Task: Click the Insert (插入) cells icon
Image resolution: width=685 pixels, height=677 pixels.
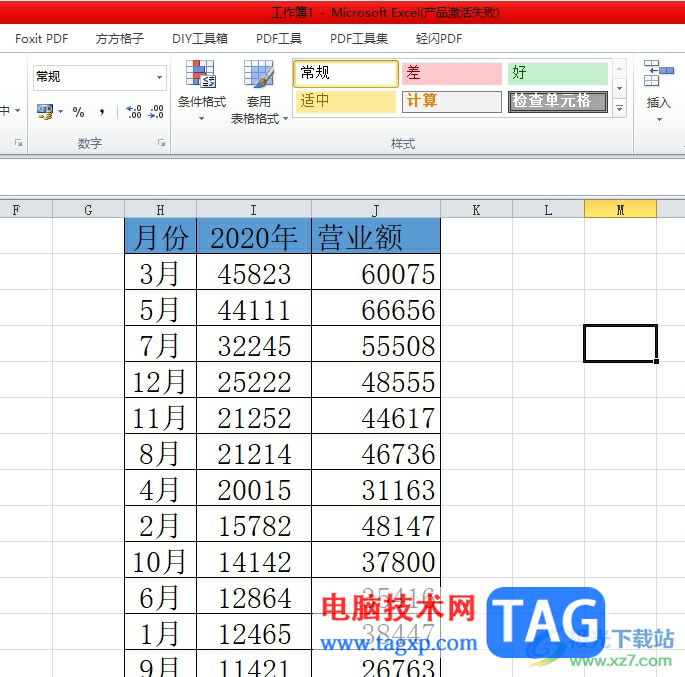Action: (658, 73)
